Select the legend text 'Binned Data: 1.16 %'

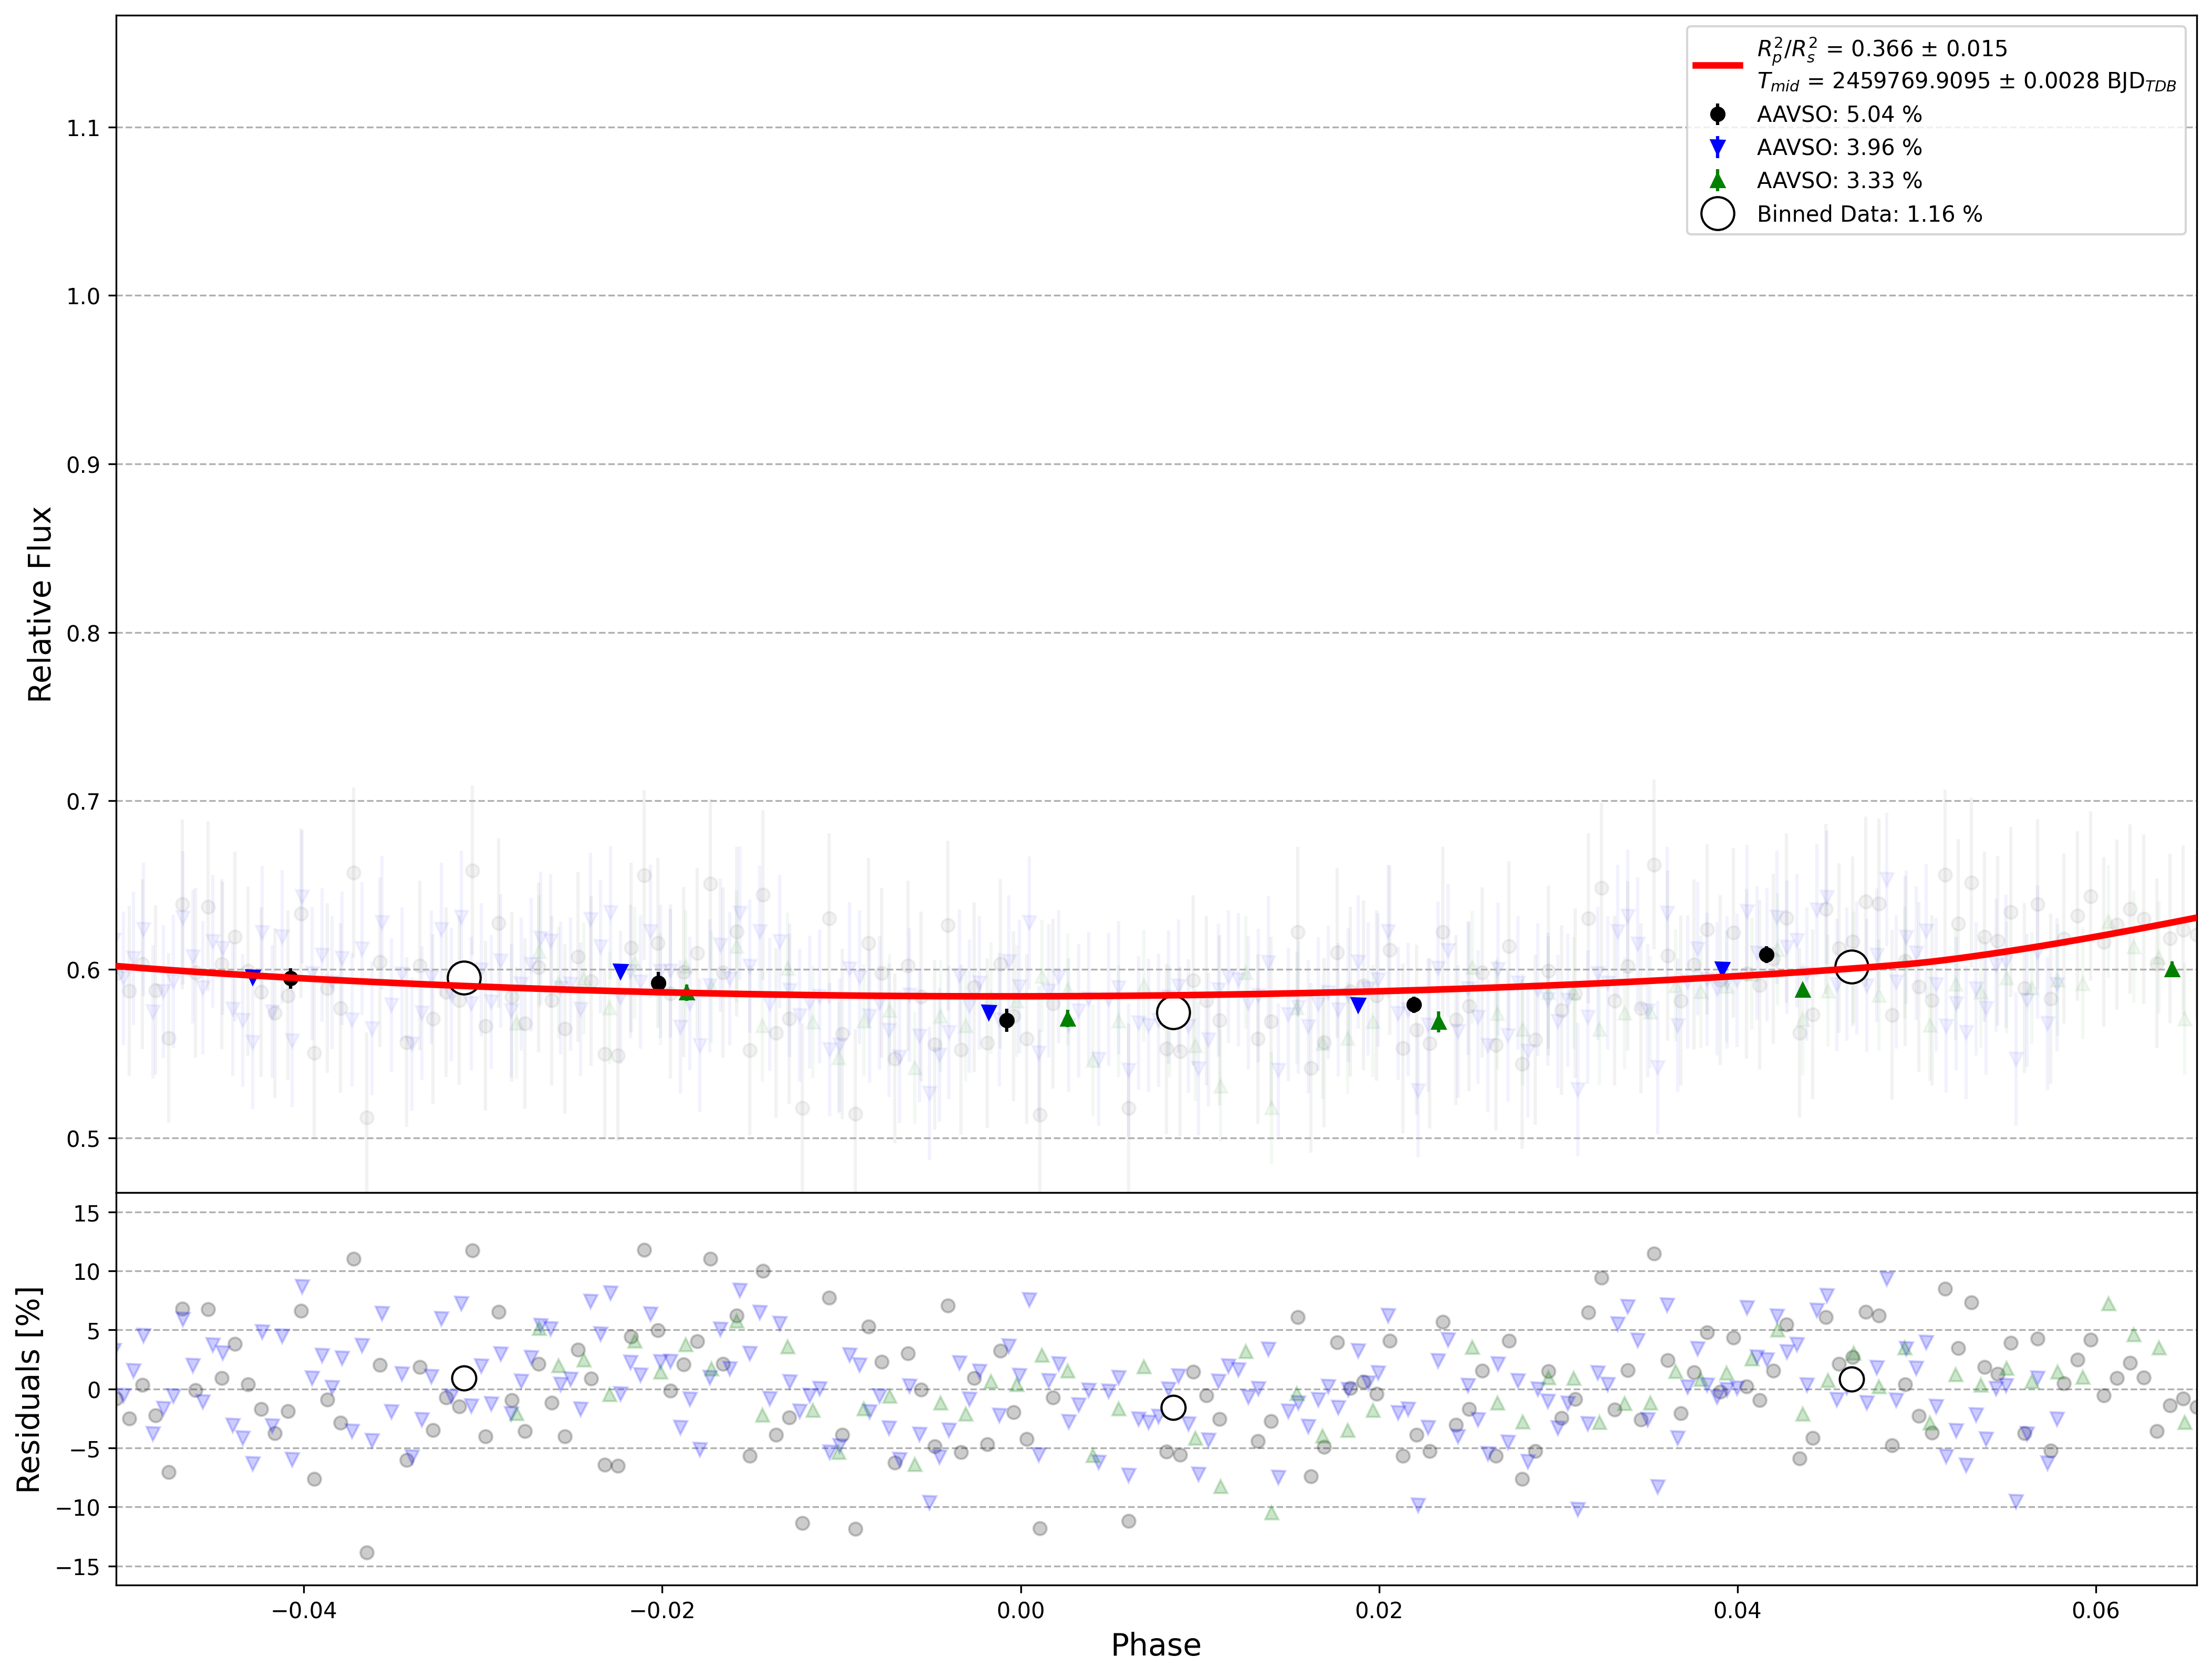(x=1869, y=214)
